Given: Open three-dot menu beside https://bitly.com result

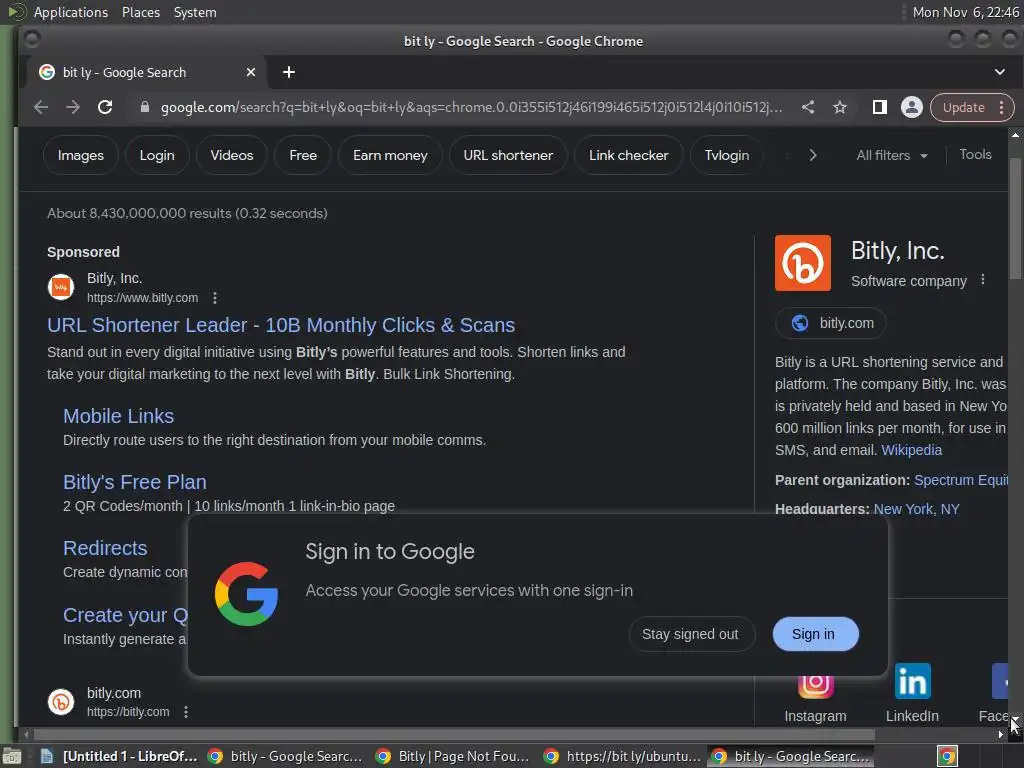Looking at the screenshot, I should (186, 712).
